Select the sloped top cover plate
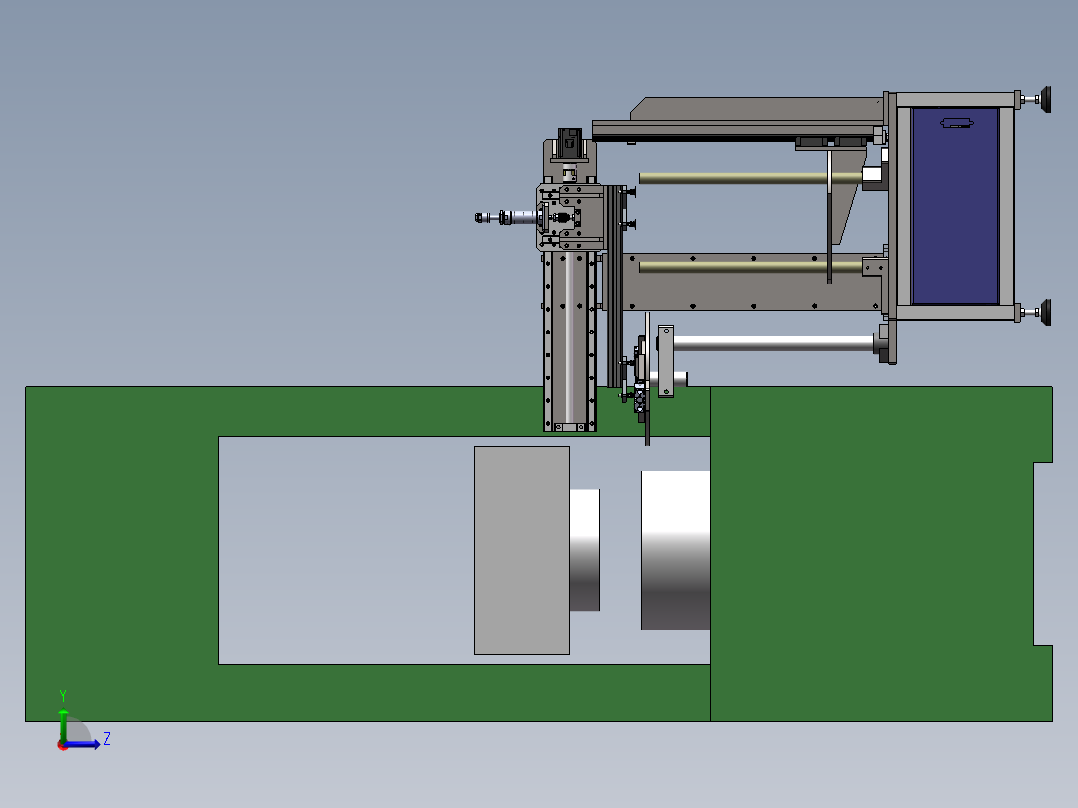The height and width of the screenshot is (808, 1078). point(756,109)
